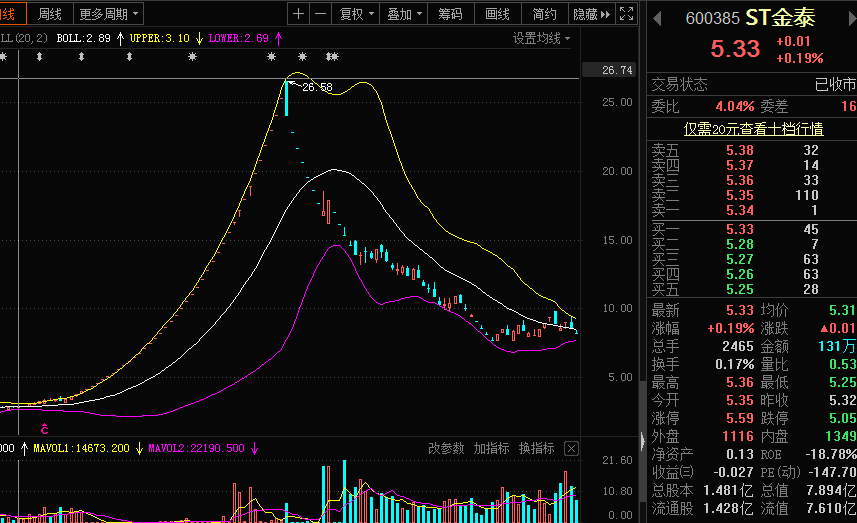The height and width of the screenshot is (523, 857).
Task: Click 改参数 to modify indicator parameters
Action: [x=446, y=449]
